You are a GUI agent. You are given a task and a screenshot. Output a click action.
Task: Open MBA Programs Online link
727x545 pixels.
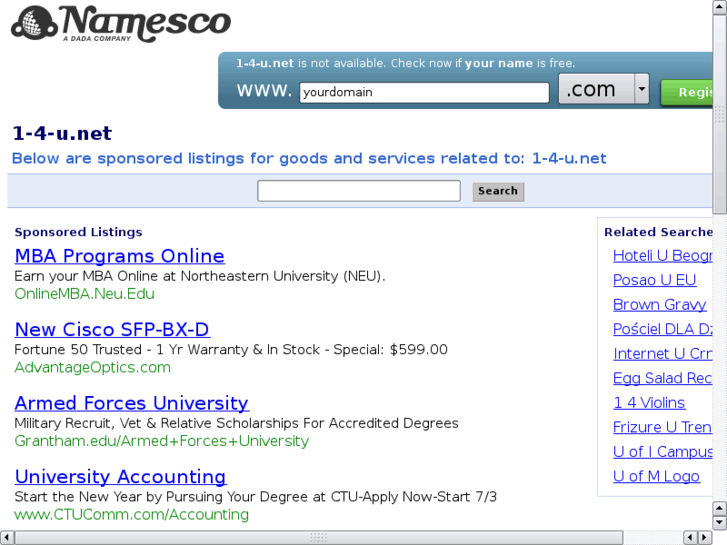[120, 256]
